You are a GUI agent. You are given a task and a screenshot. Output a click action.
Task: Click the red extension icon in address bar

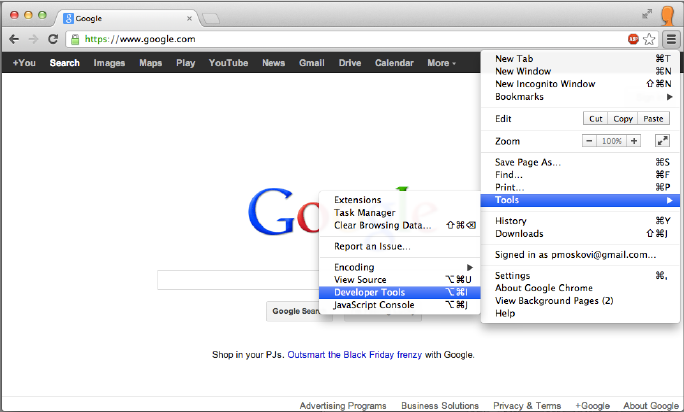click(x=633, y=39)
